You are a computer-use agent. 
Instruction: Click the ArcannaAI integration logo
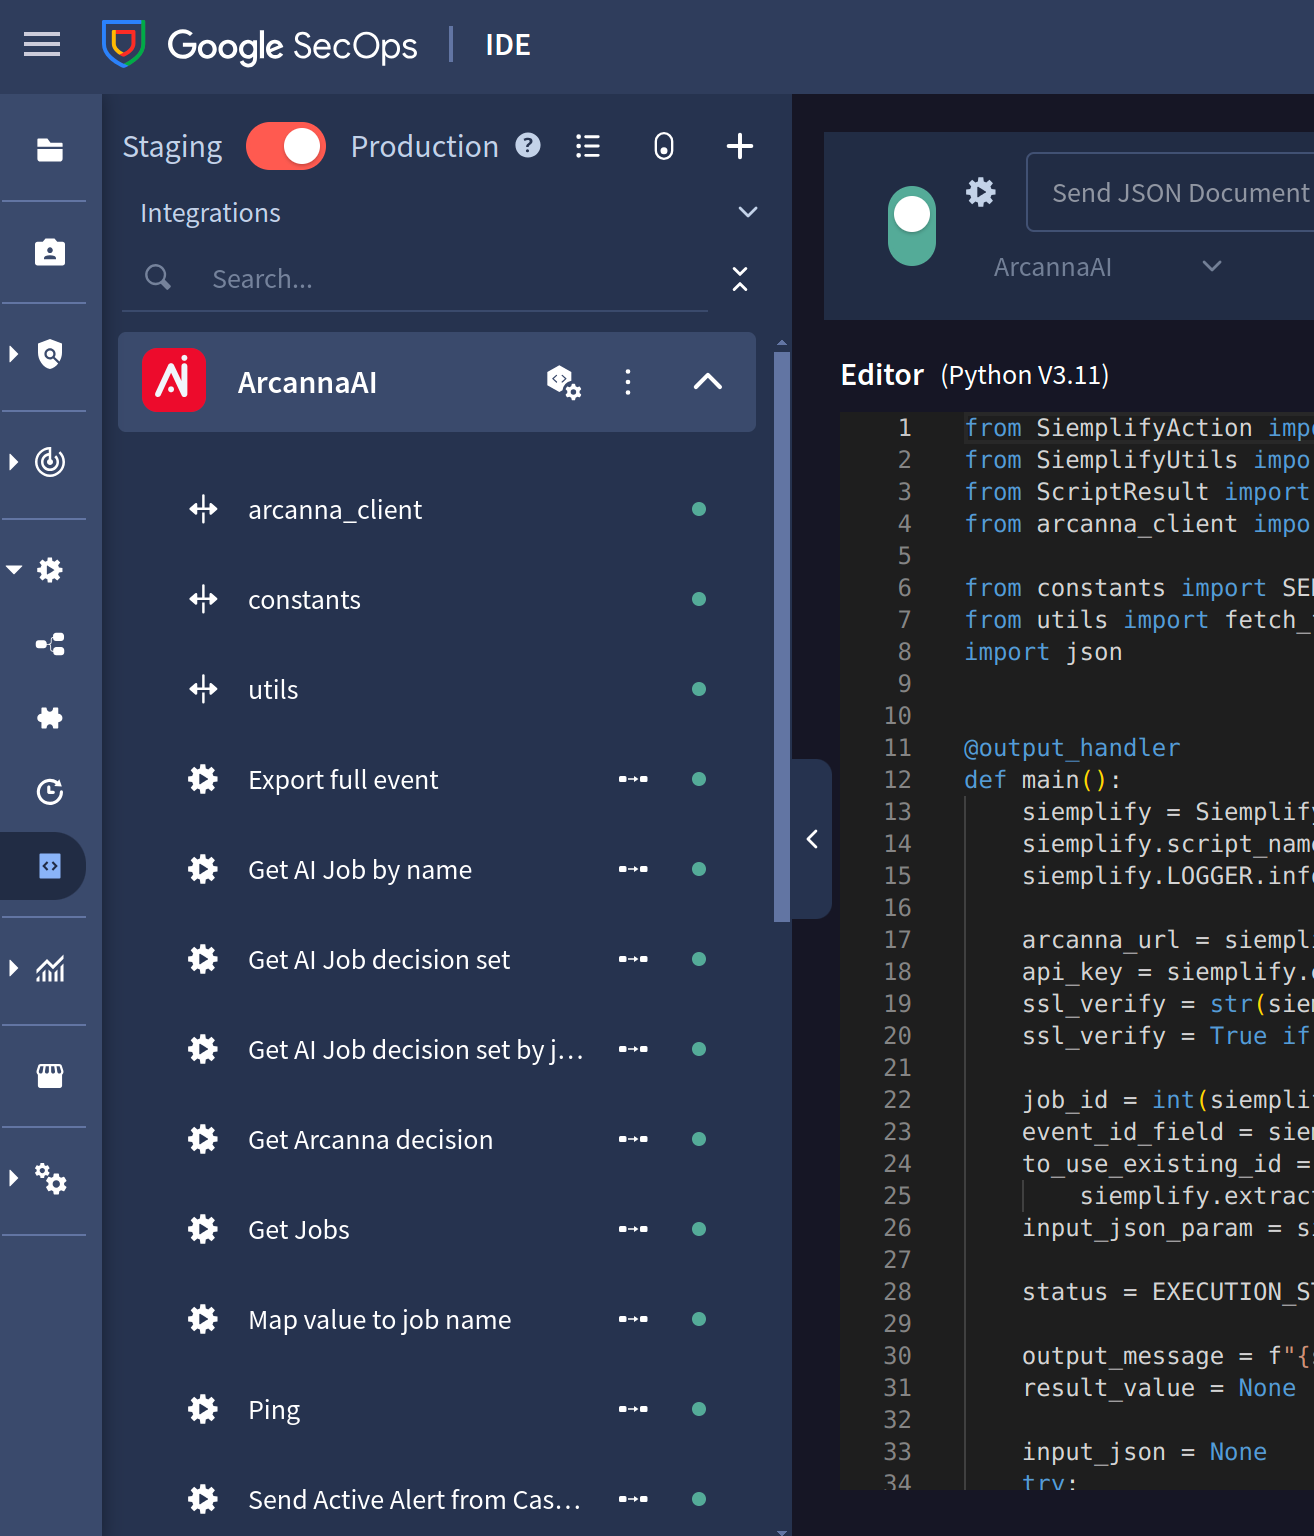(174, 380)
